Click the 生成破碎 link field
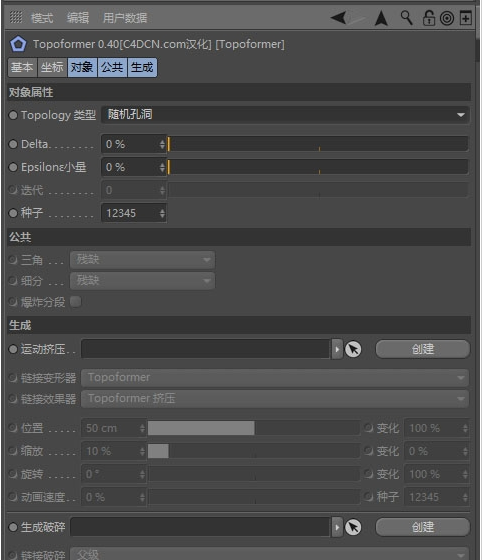Viewport: 484px width, 560px height. click(x=200, y=527)
